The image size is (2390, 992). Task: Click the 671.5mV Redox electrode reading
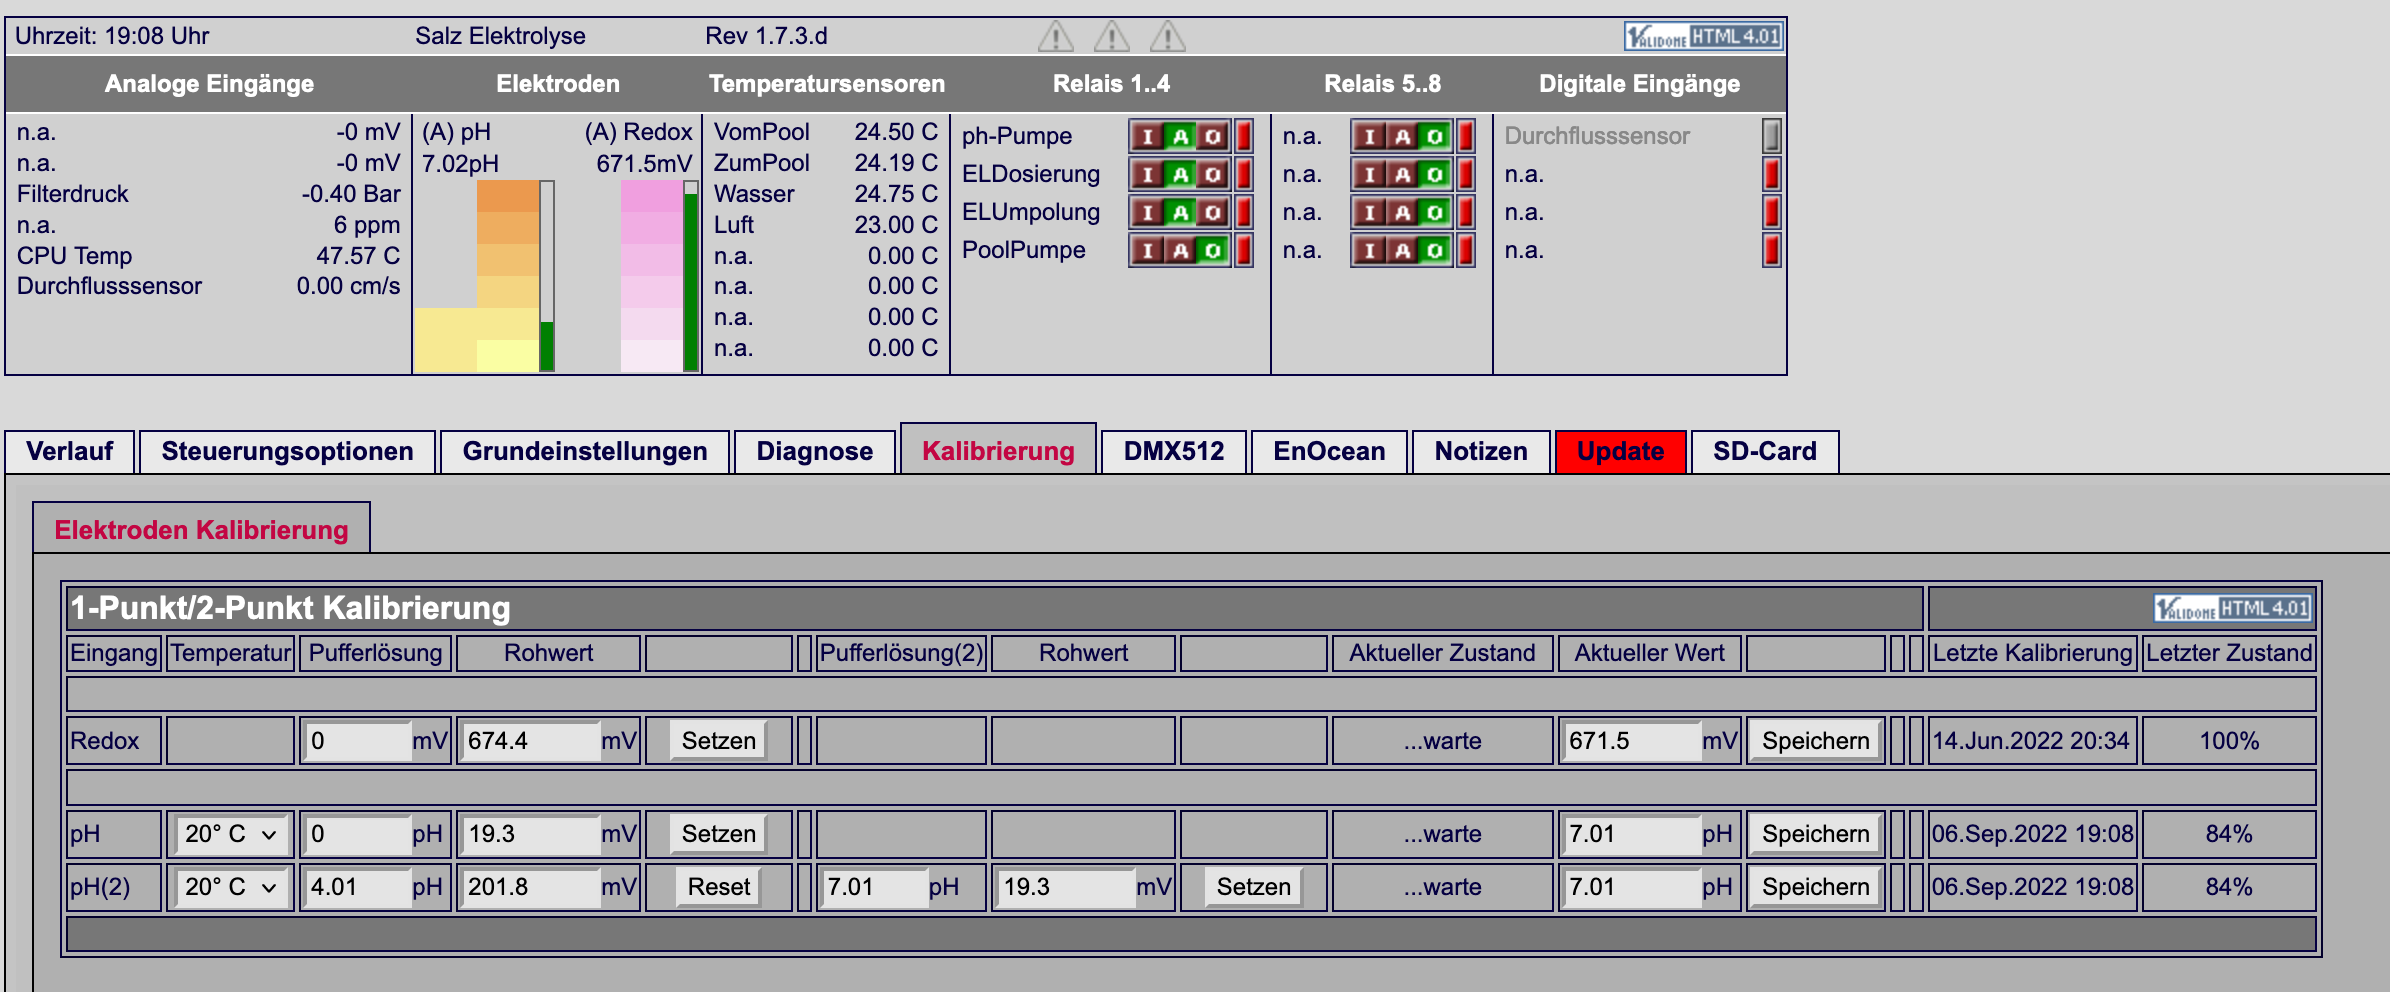644,163
